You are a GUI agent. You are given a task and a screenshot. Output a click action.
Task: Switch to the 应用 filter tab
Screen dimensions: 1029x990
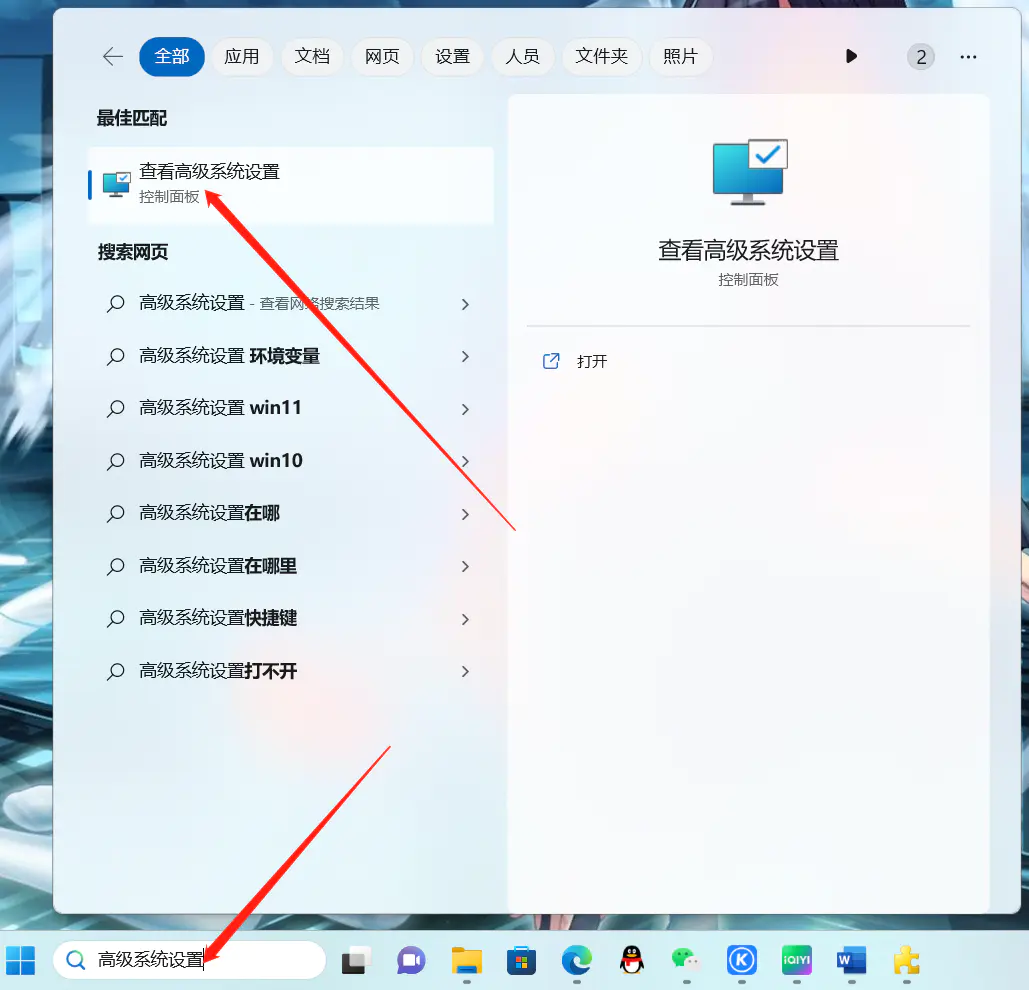[x=241, y=57]
